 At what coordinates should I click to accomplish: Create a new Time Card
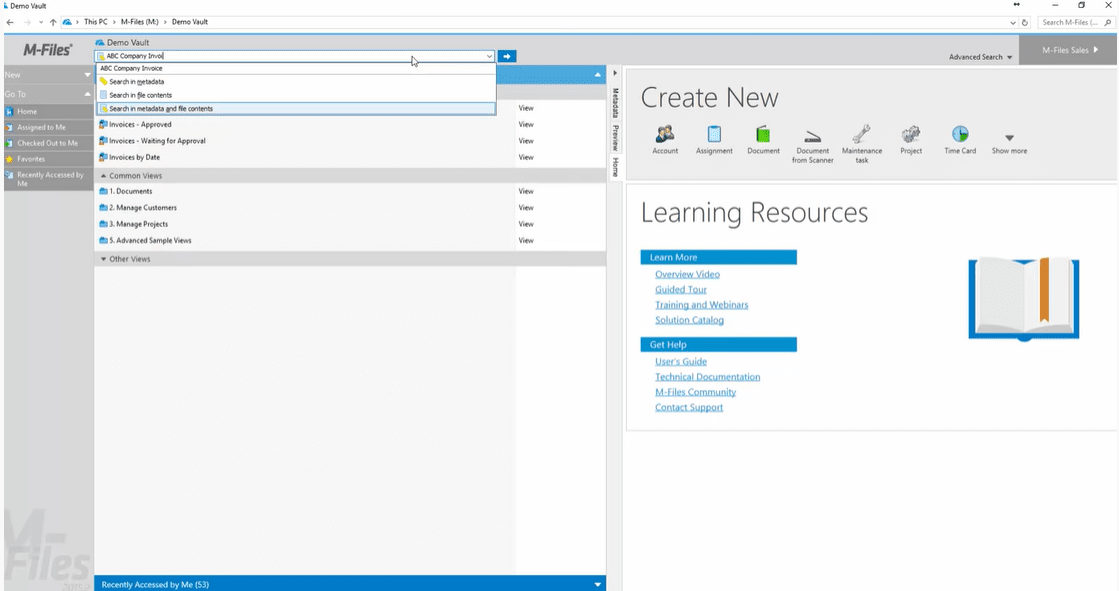(960, 135)
